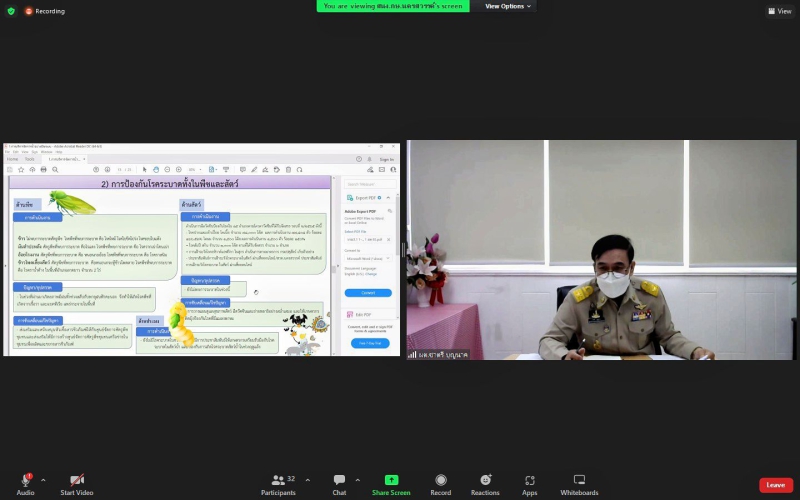Screen dimensions: 800x500
Task: Click Acrobat read mode icon
Action: [226, 169]
